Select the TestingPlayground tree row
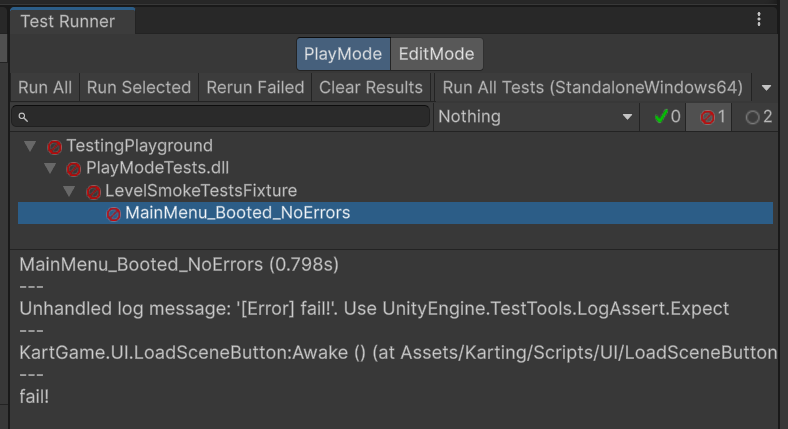Screen dimensions: 788x429 coord(396,146)
